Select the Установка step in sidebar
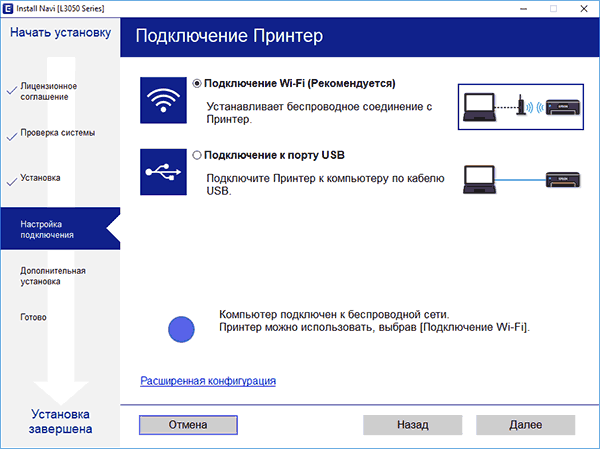This screenshot has height=449, width=600. point(40,178)
